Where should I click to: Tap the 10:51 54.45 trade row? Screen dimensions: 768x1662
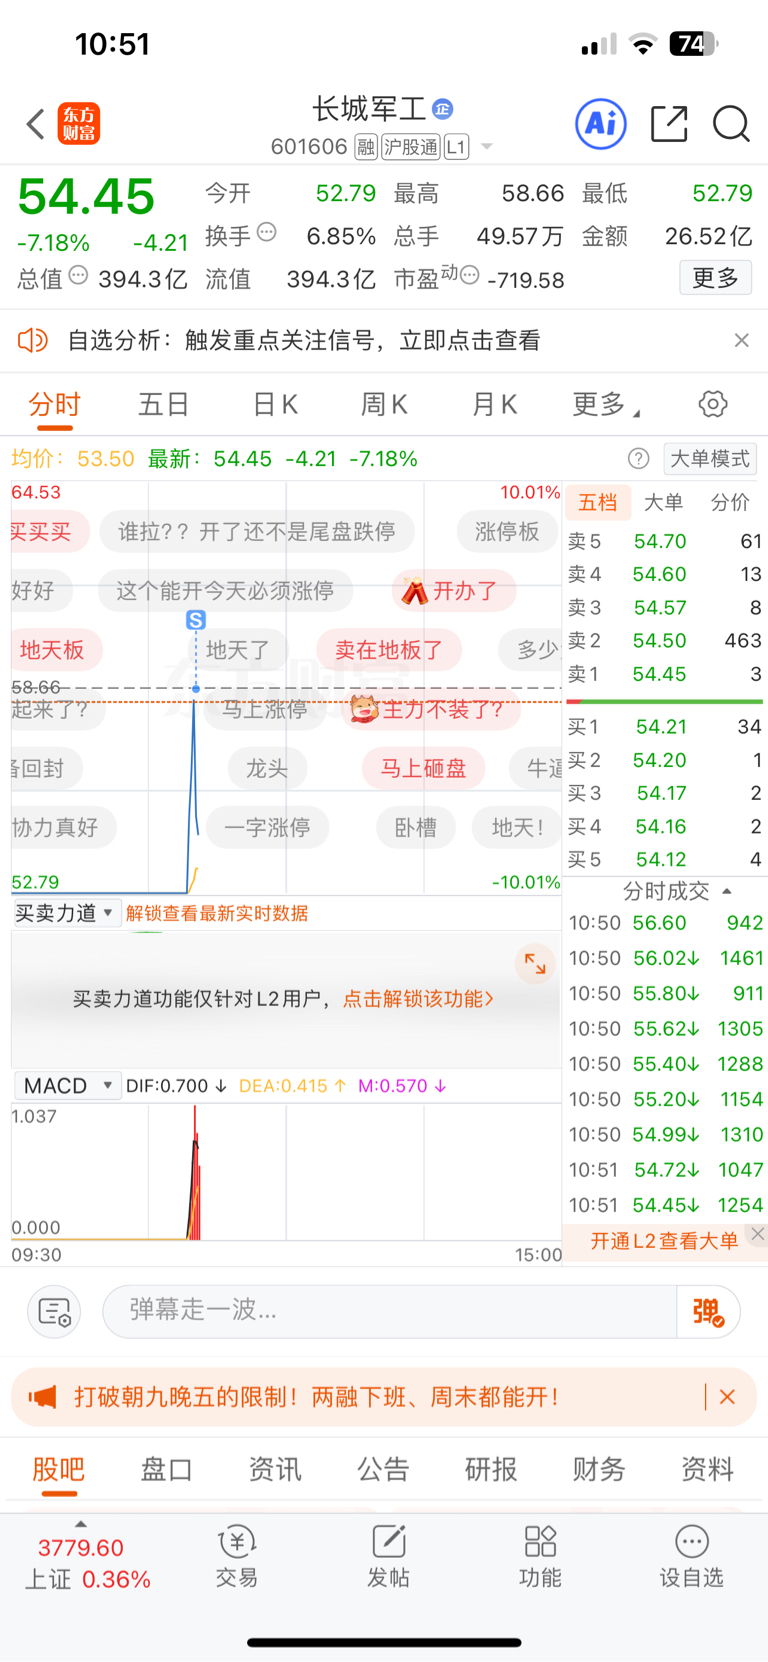click(x=665, y=1205)
